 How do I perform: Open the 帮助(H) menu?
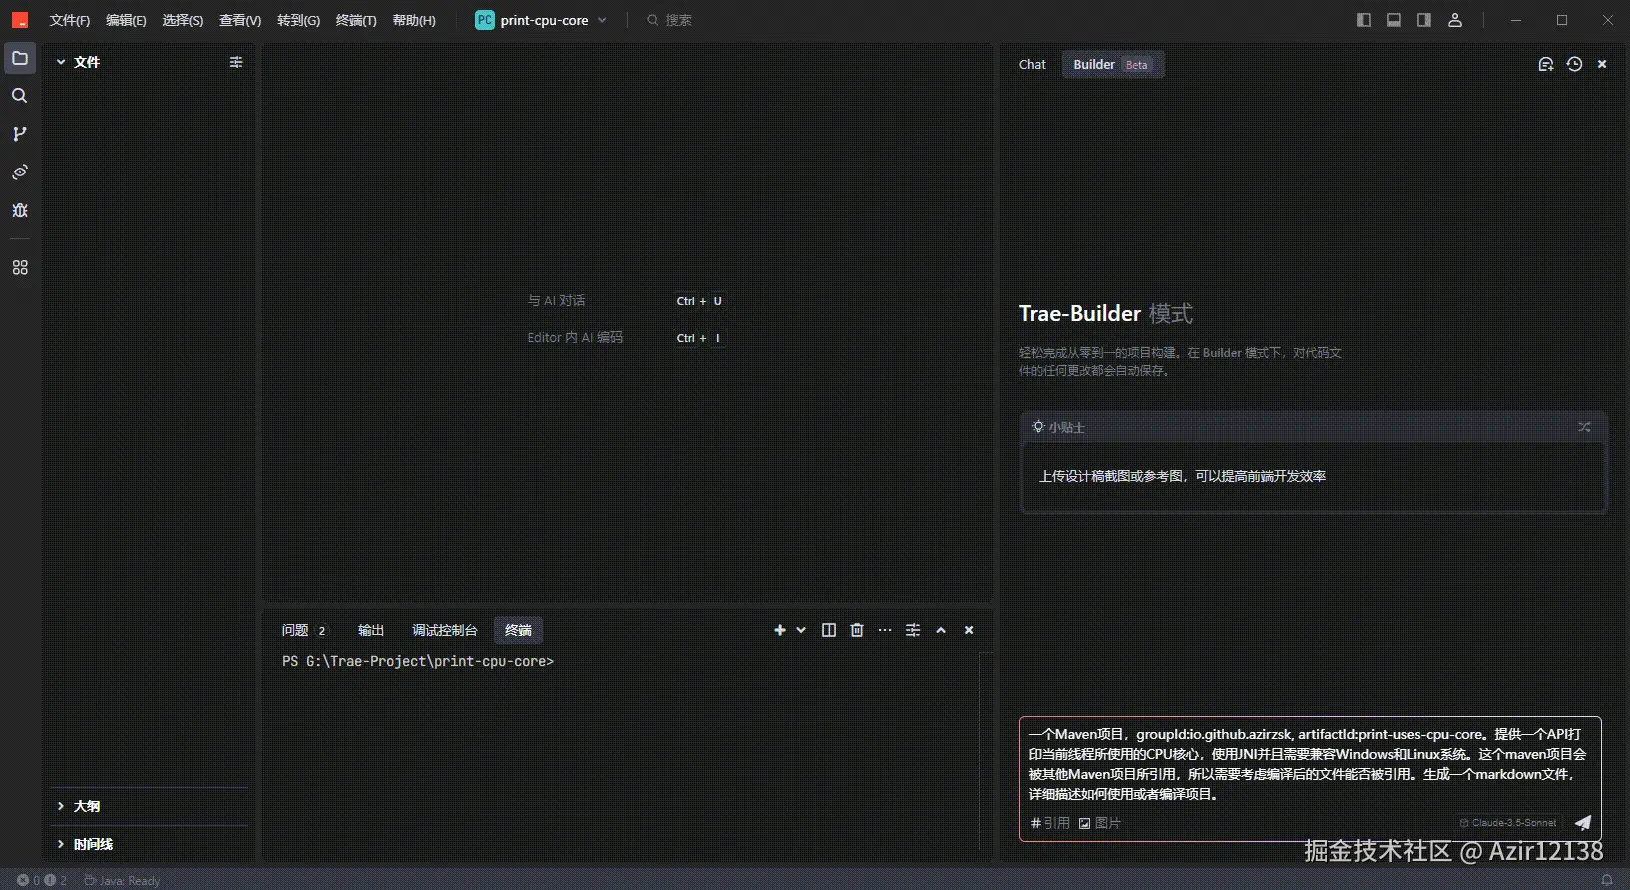click(414, 20)
